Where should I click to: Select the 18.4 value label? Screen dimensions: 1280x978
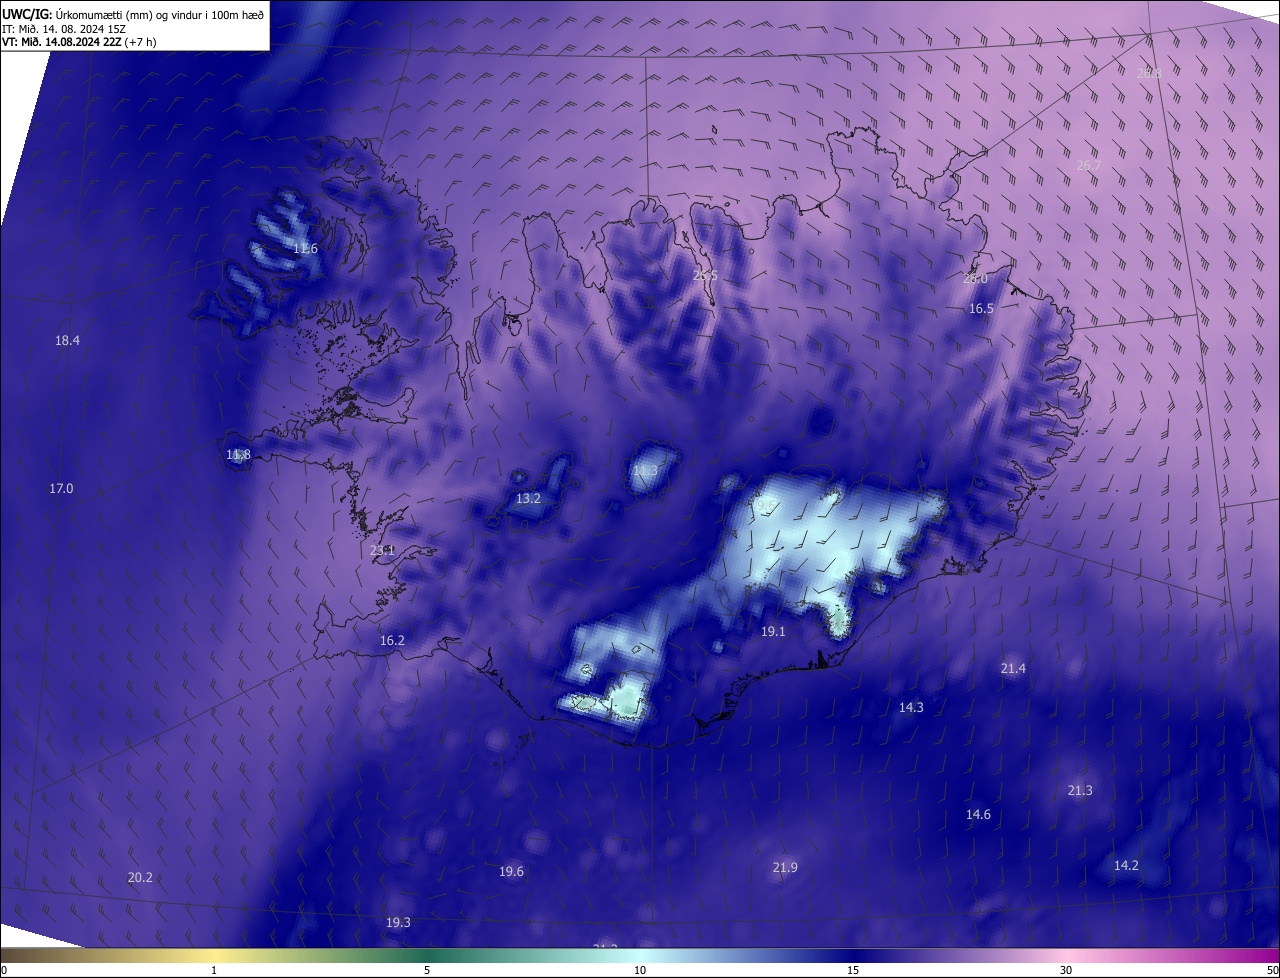point(67,341)
